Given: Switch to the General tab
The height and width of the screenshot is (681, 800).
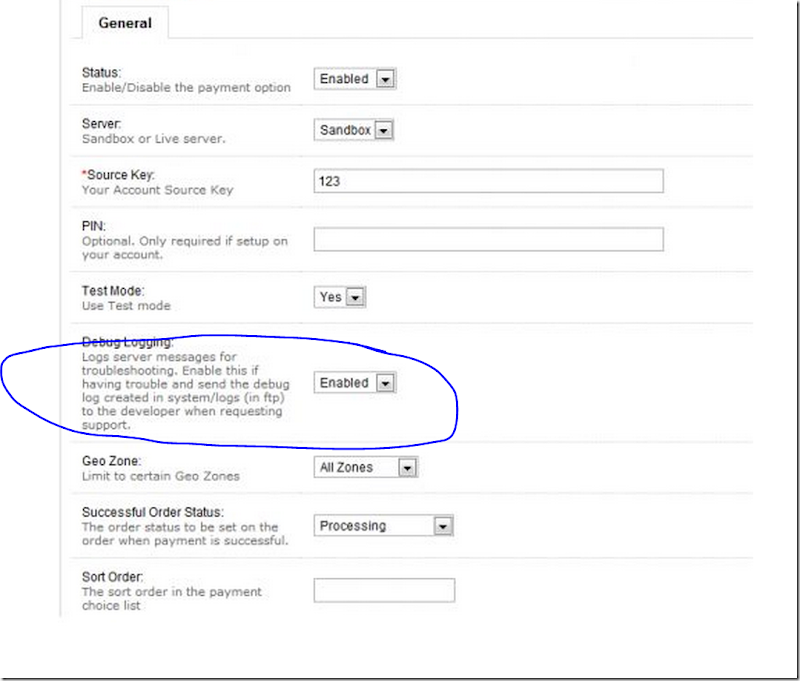Looking at the screenshot, I should pyautogui.click(x=125, y=23).
